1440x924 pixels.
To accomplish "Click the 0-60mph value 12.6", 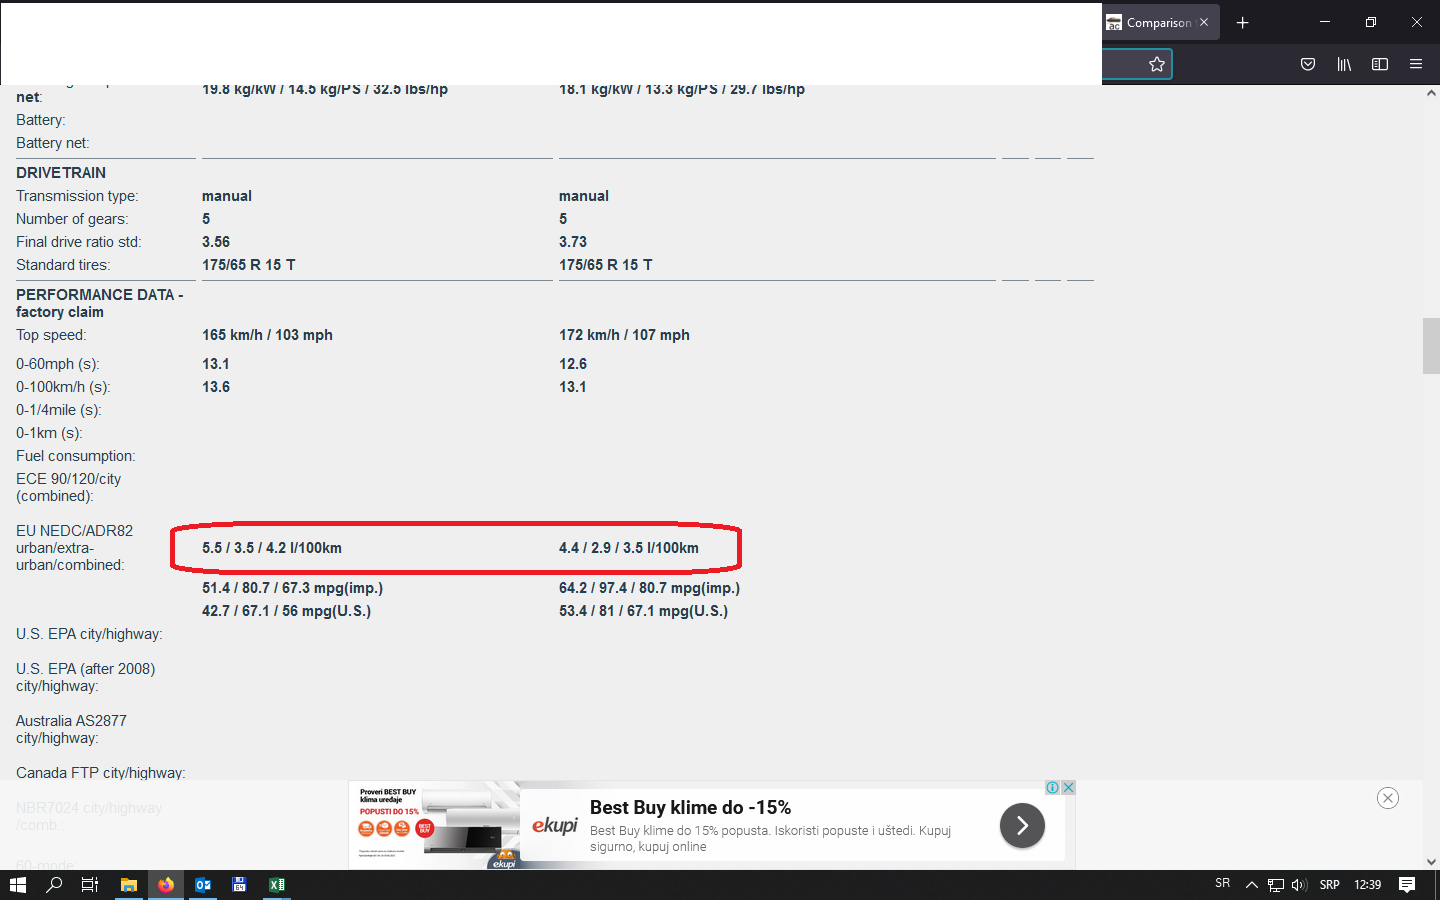I will (573, 364).
